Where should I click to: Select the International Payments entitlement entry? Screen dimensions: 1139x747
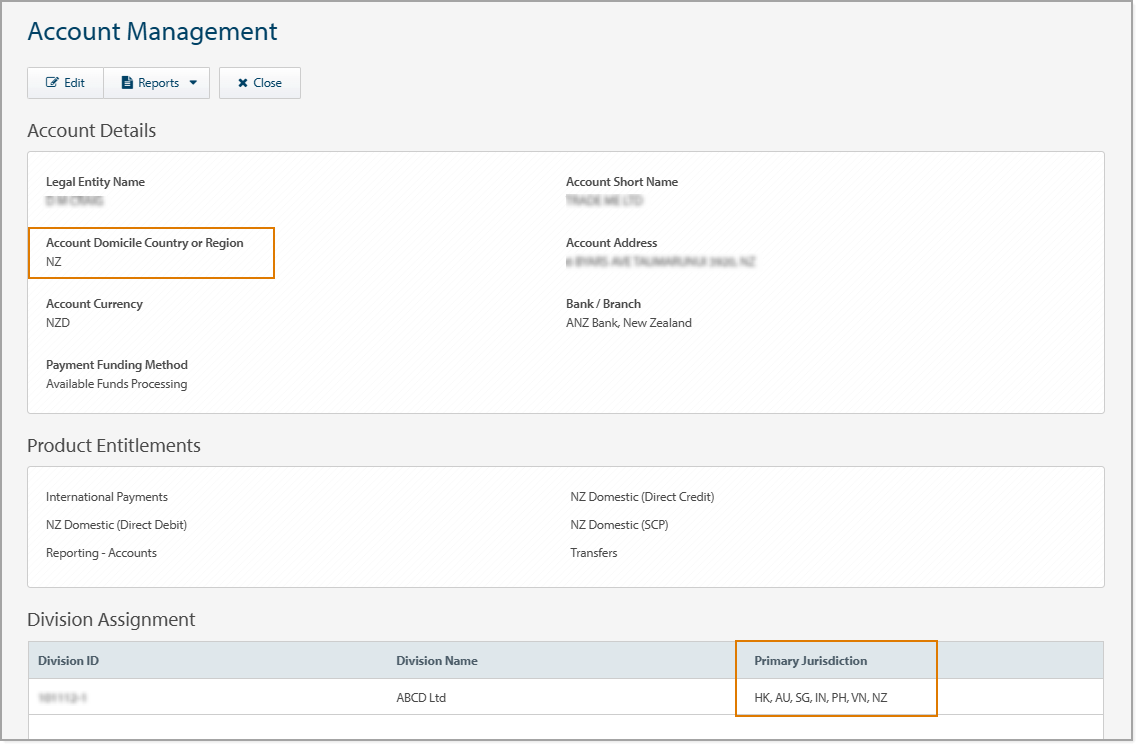click(106, 496)
